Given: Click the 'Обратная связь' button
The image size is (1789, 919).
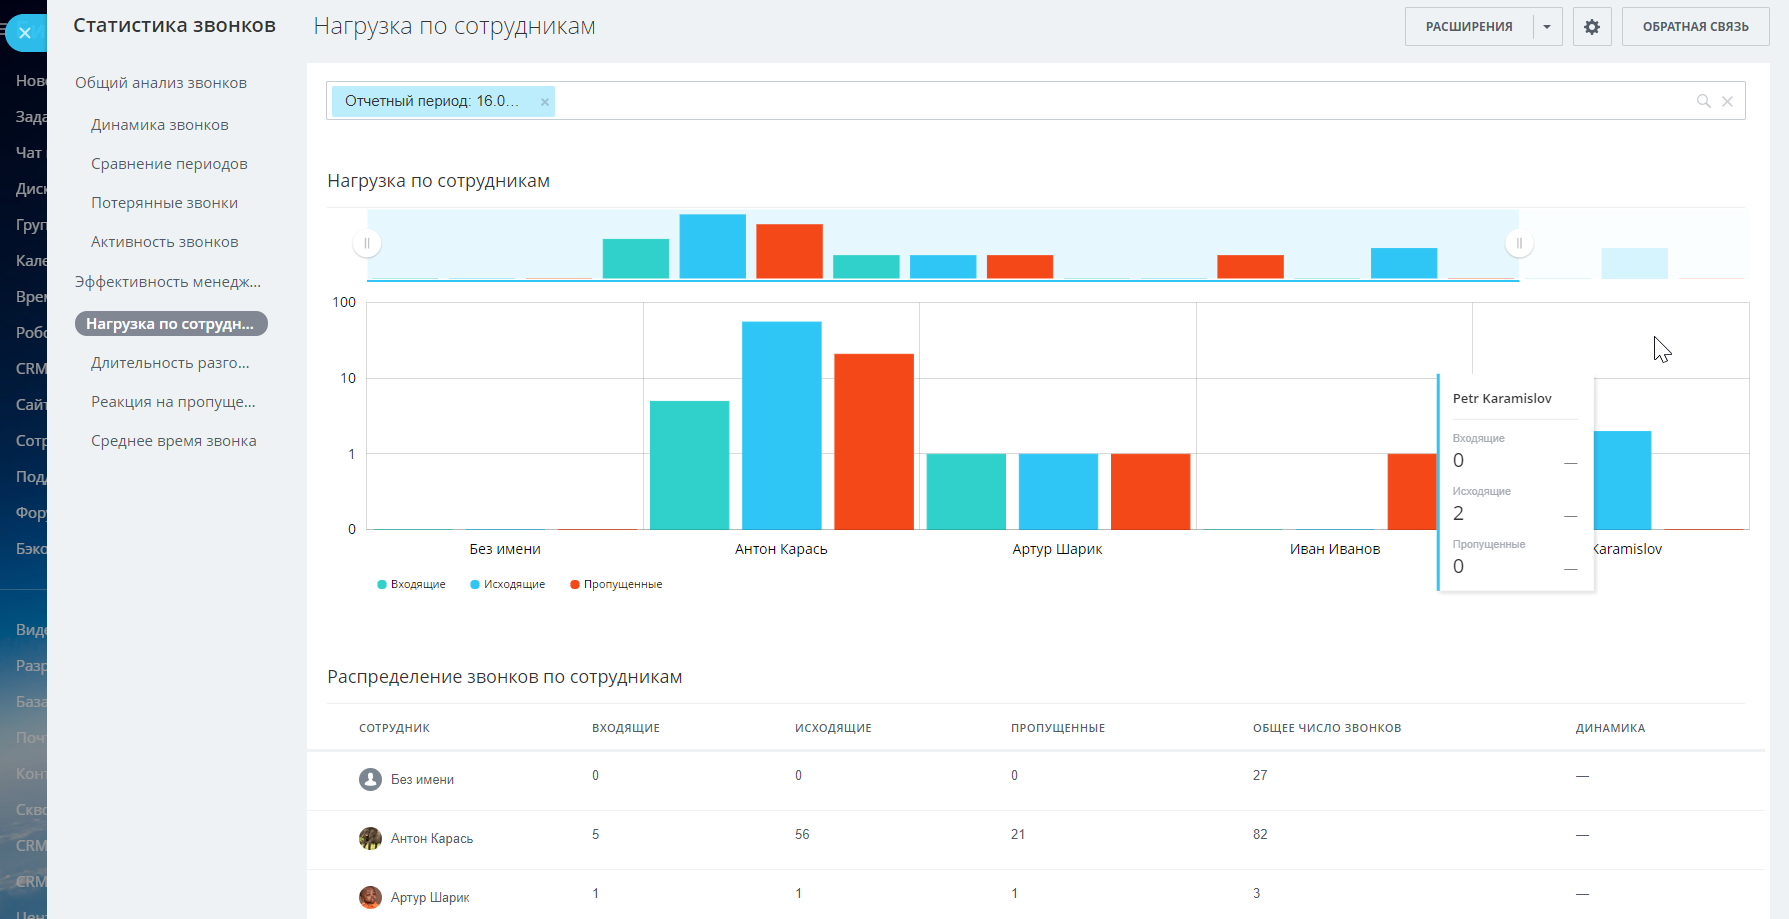Looking at the screenshot, I should (1695, 27).
